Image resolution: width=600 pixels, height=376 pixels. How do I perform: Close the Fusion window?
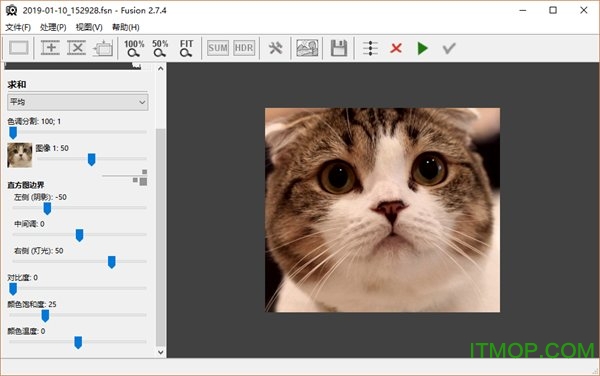tap(584, 10)
